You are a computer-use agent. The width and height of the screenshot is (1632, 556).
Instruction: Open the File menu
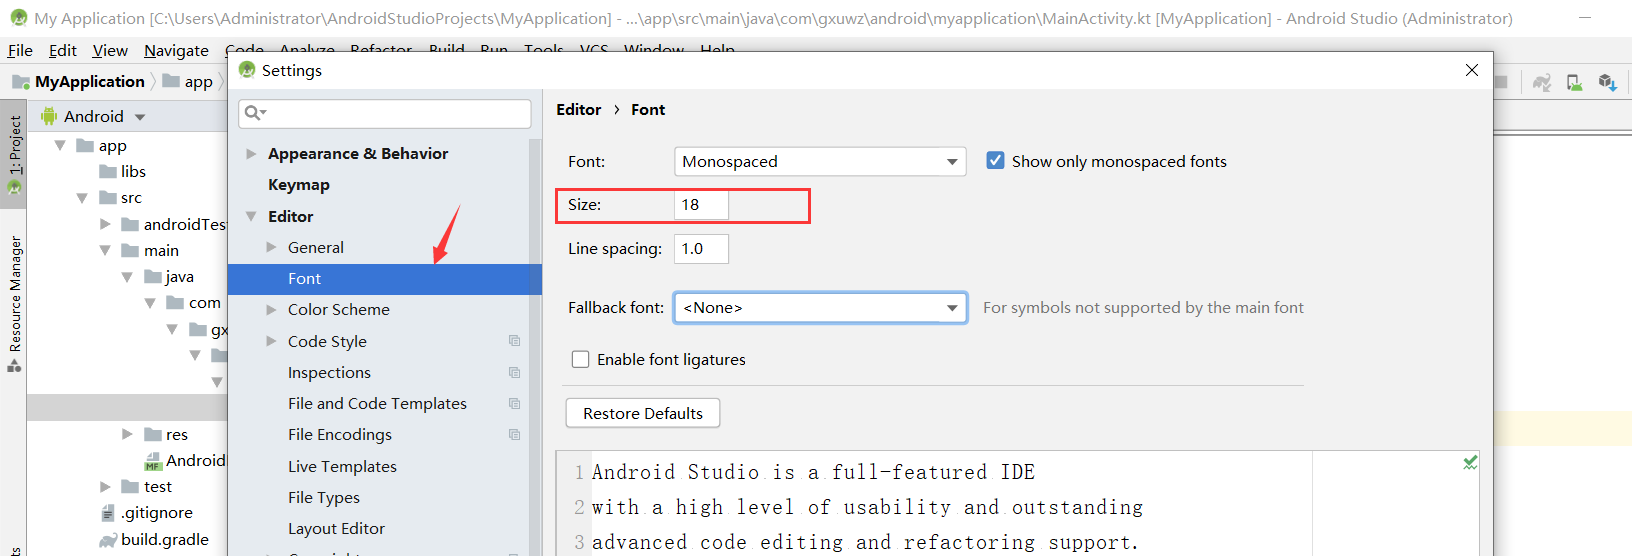point(20,50)
